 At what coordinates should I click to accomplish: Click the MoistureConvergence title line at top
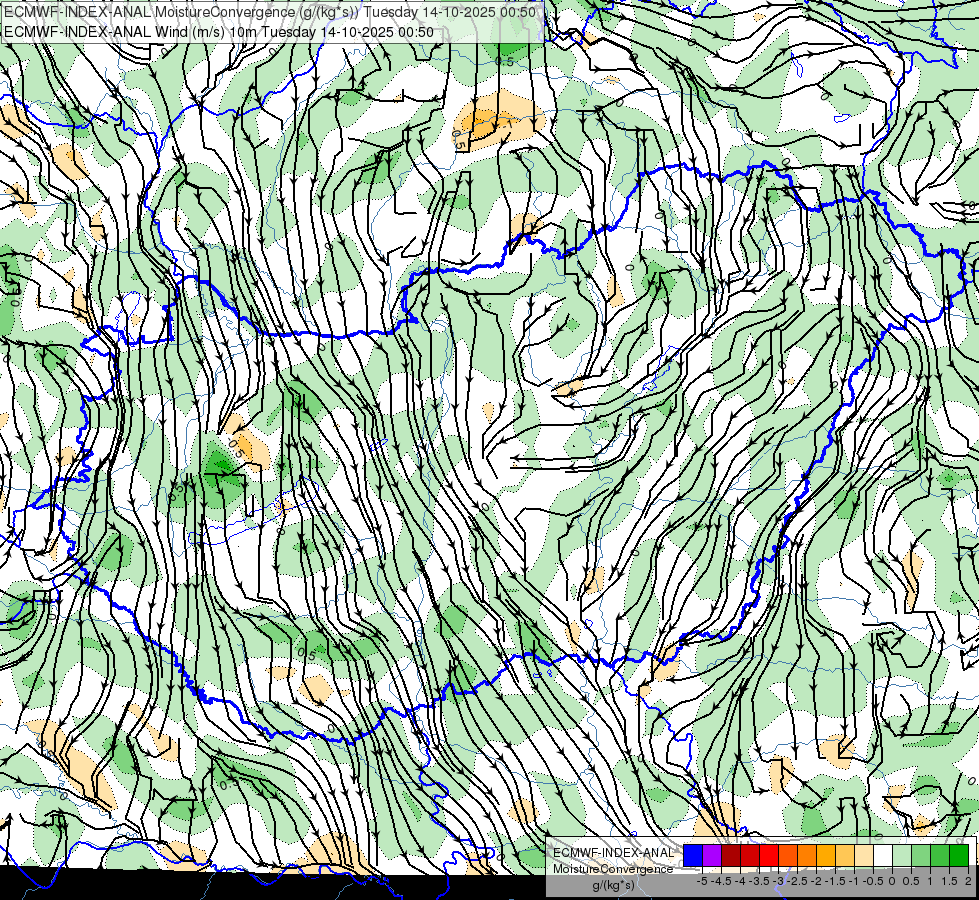click(270, 12)
